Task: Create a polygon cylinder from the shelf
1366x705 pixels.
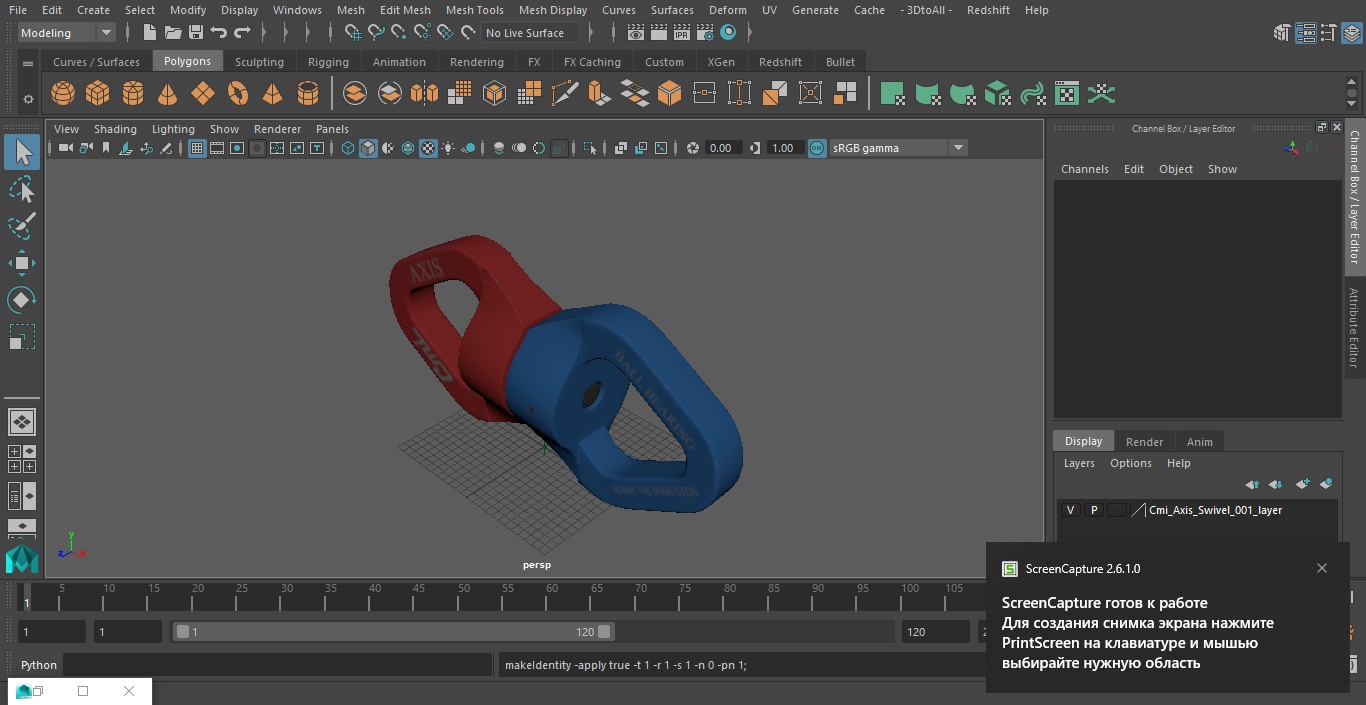Action: (133, 94)
